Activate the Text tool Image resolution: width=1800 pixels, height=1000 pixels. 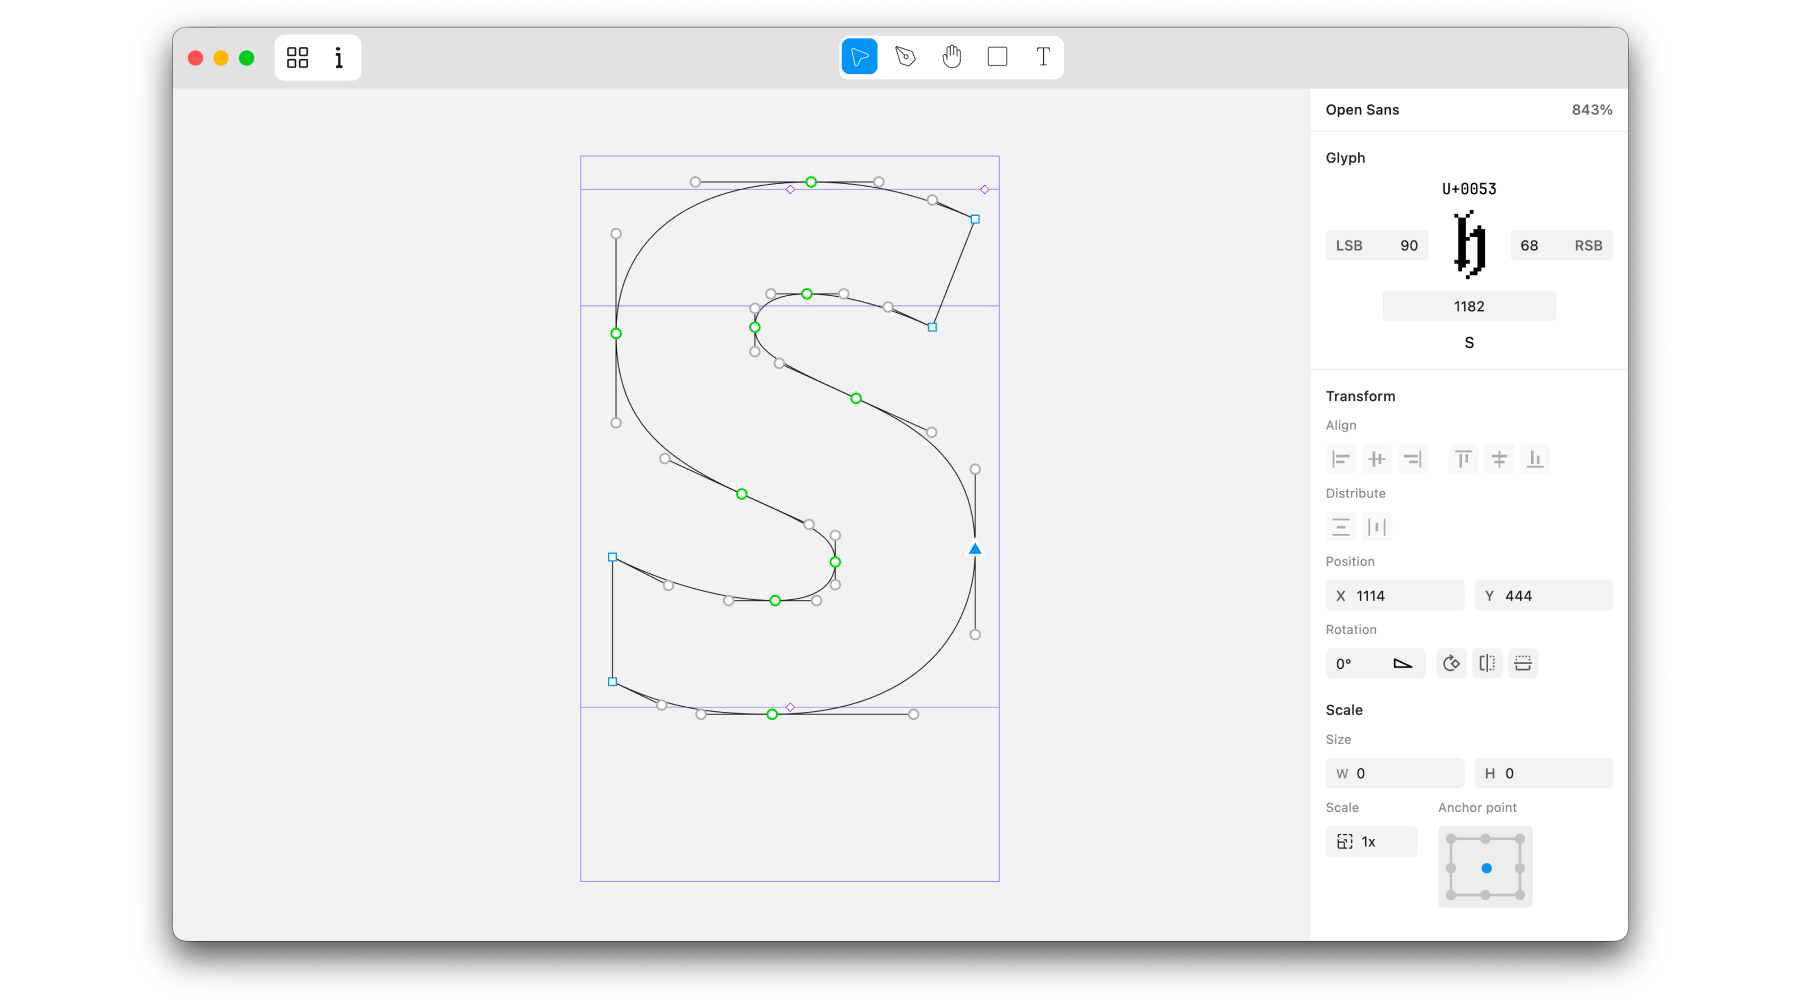pos(1043,57)
